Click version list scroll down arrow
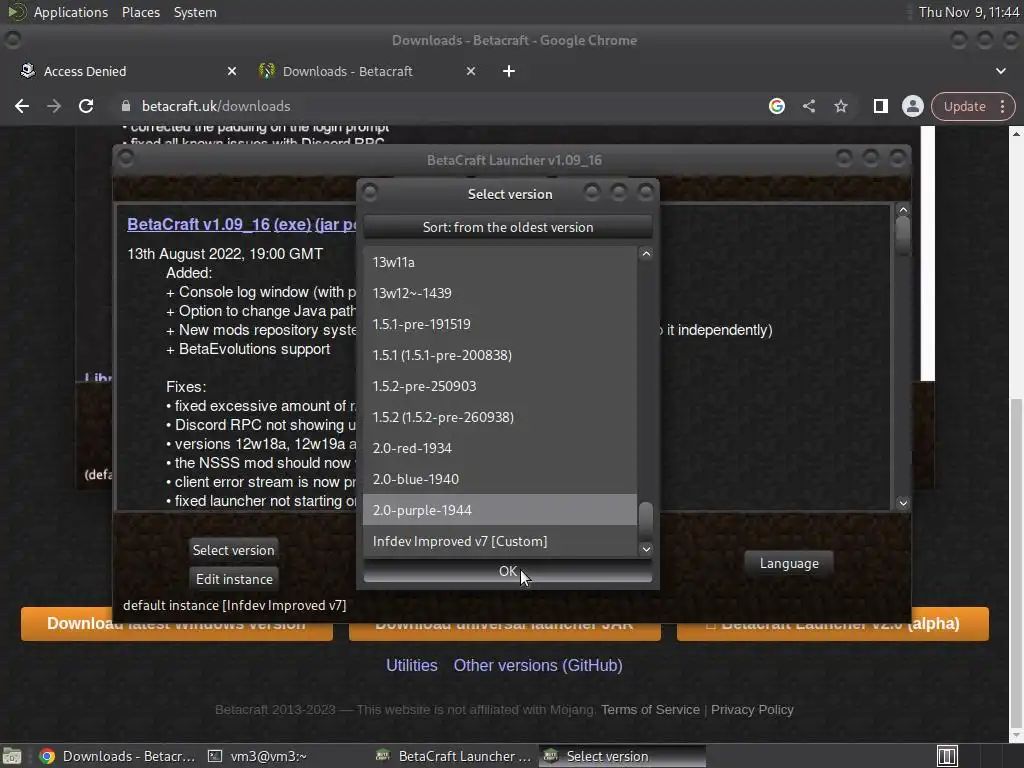Image resolution: width=1024 pixels, height=768 pixels. 646,549
